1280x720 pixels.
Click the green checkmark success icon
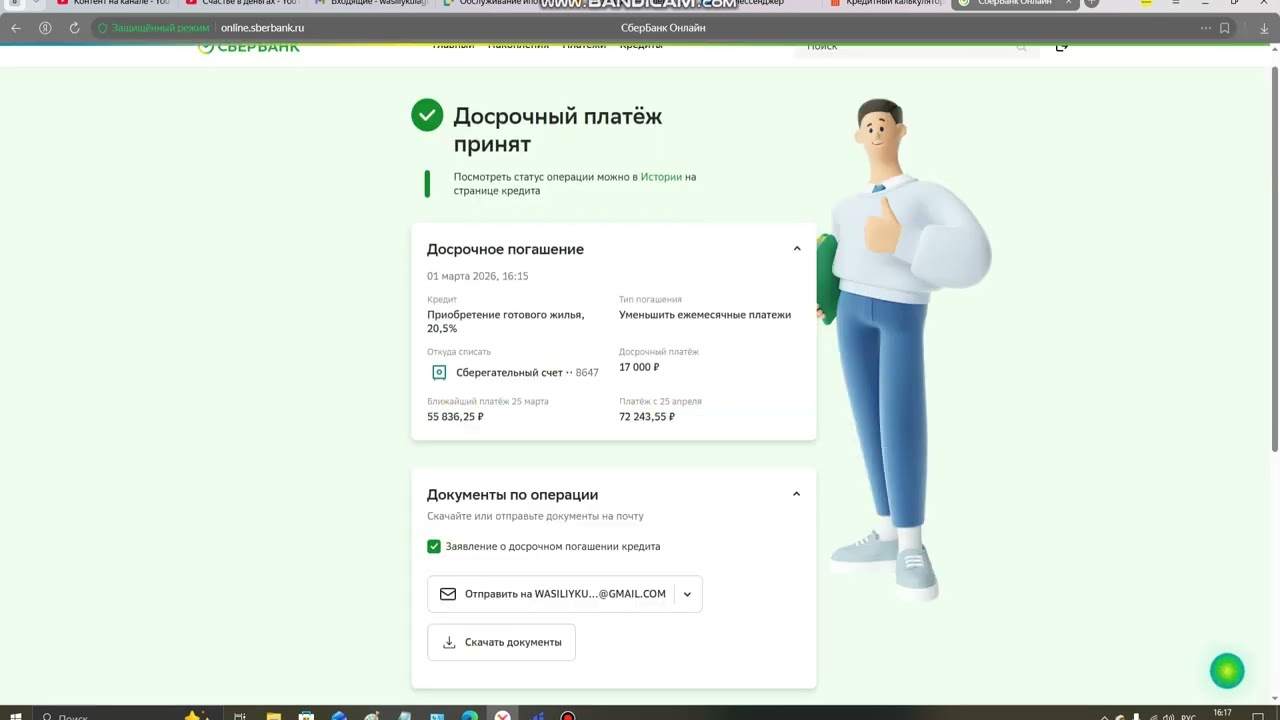point(427,115)
